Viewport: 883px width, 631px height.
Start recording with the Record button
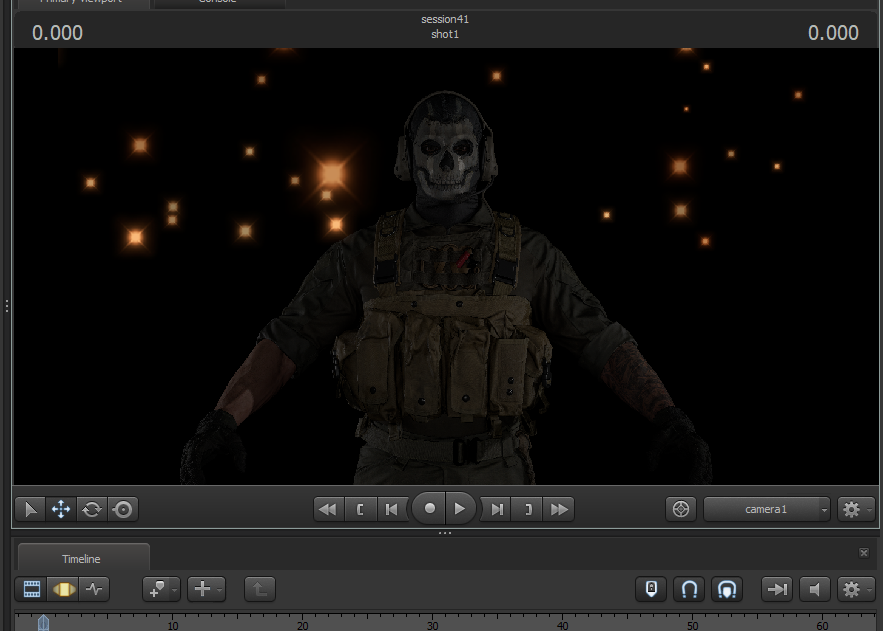tap(429, 509)
